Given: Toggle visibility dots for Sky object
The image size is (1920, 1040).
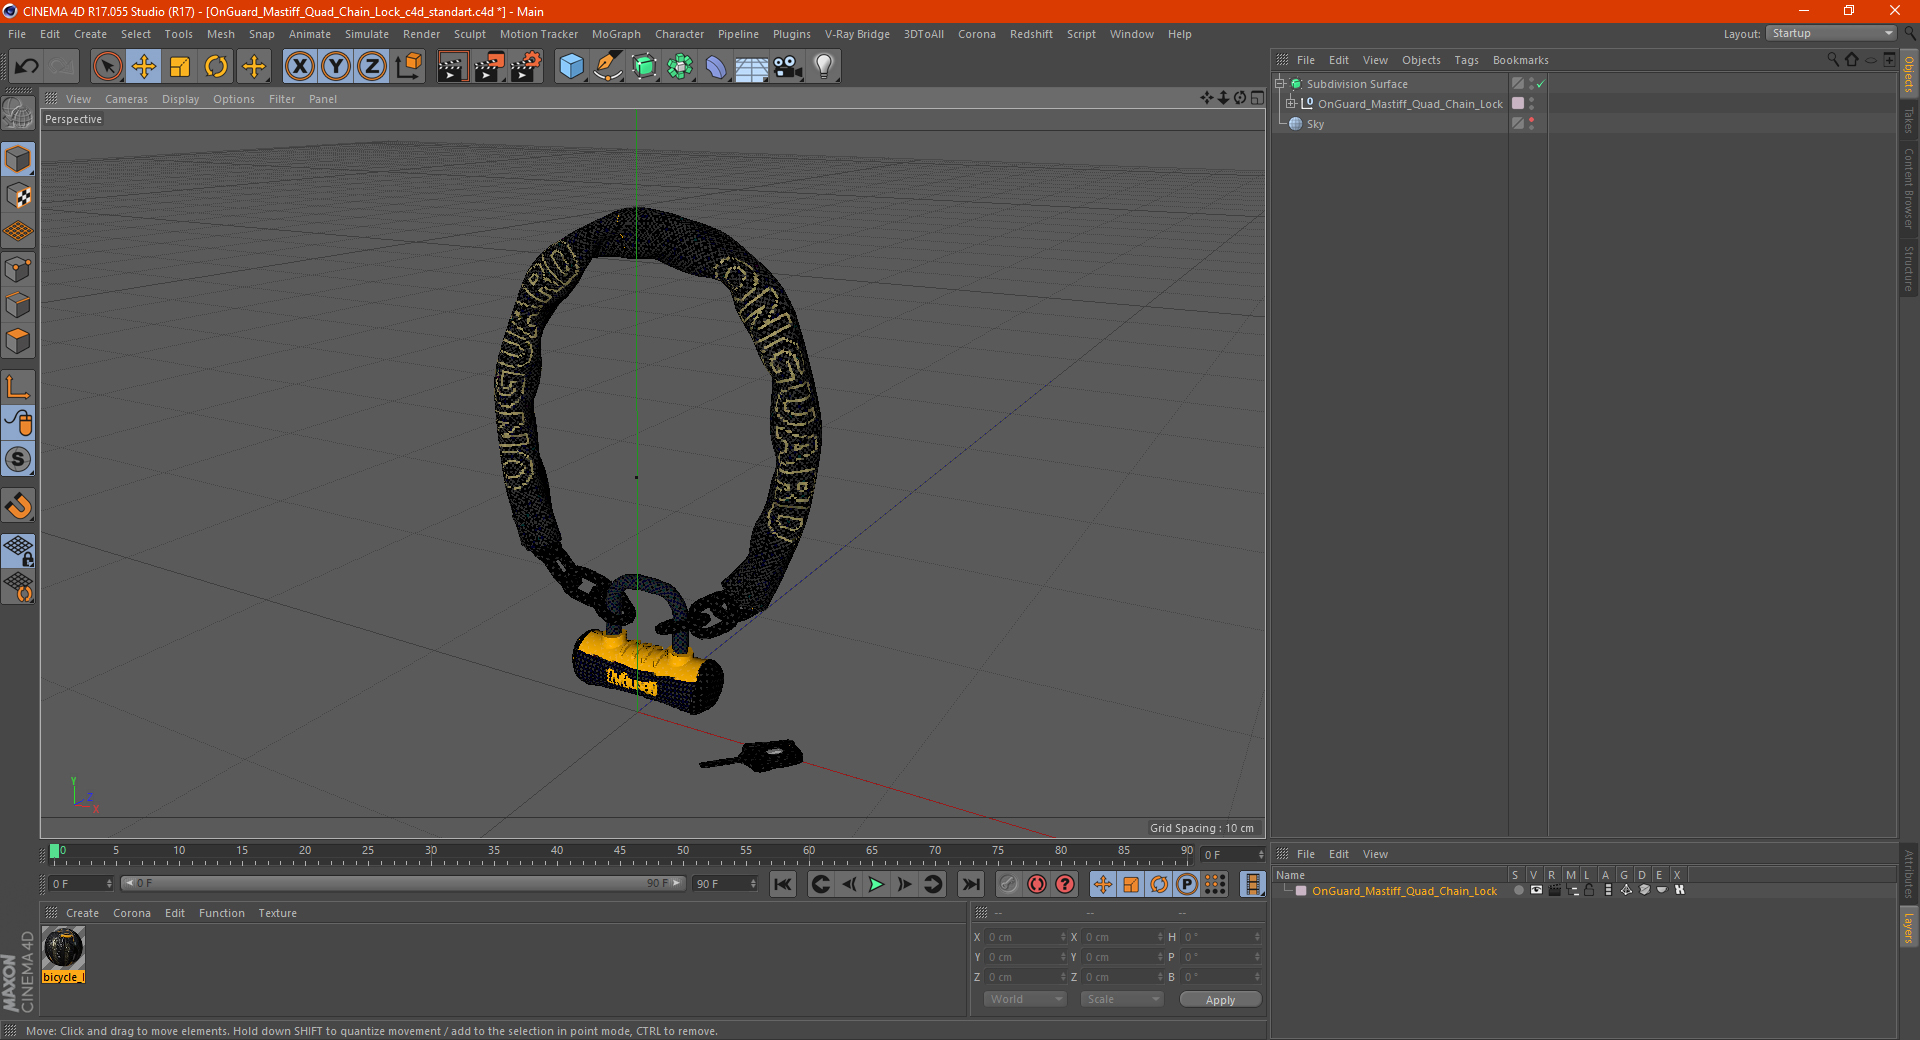Looking at the screenshot, I should point(1531,124).
